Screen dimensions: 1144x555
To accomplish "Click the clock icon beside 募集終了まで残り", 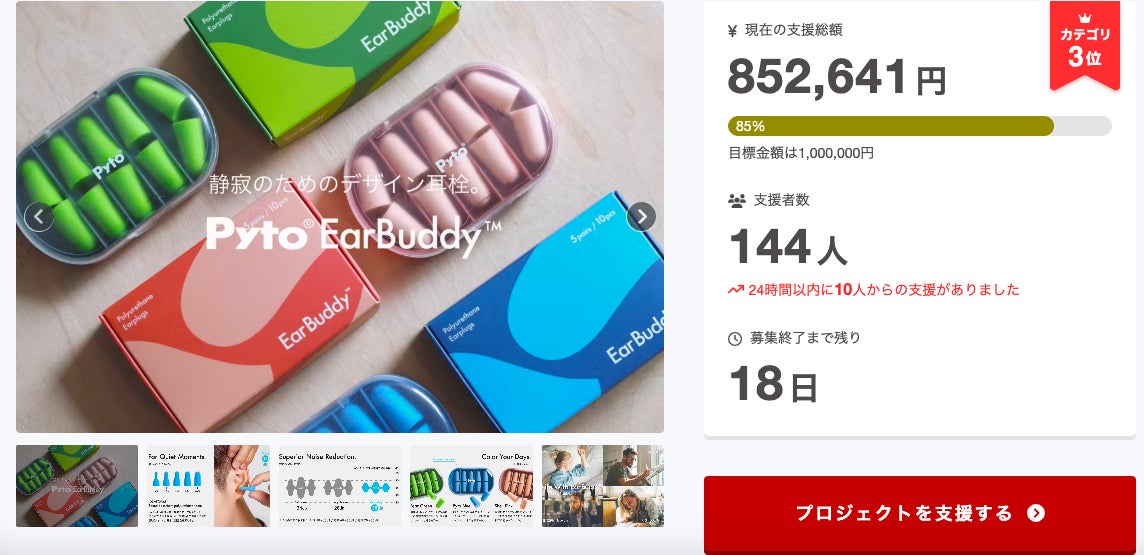I will (x=735, y=338).
